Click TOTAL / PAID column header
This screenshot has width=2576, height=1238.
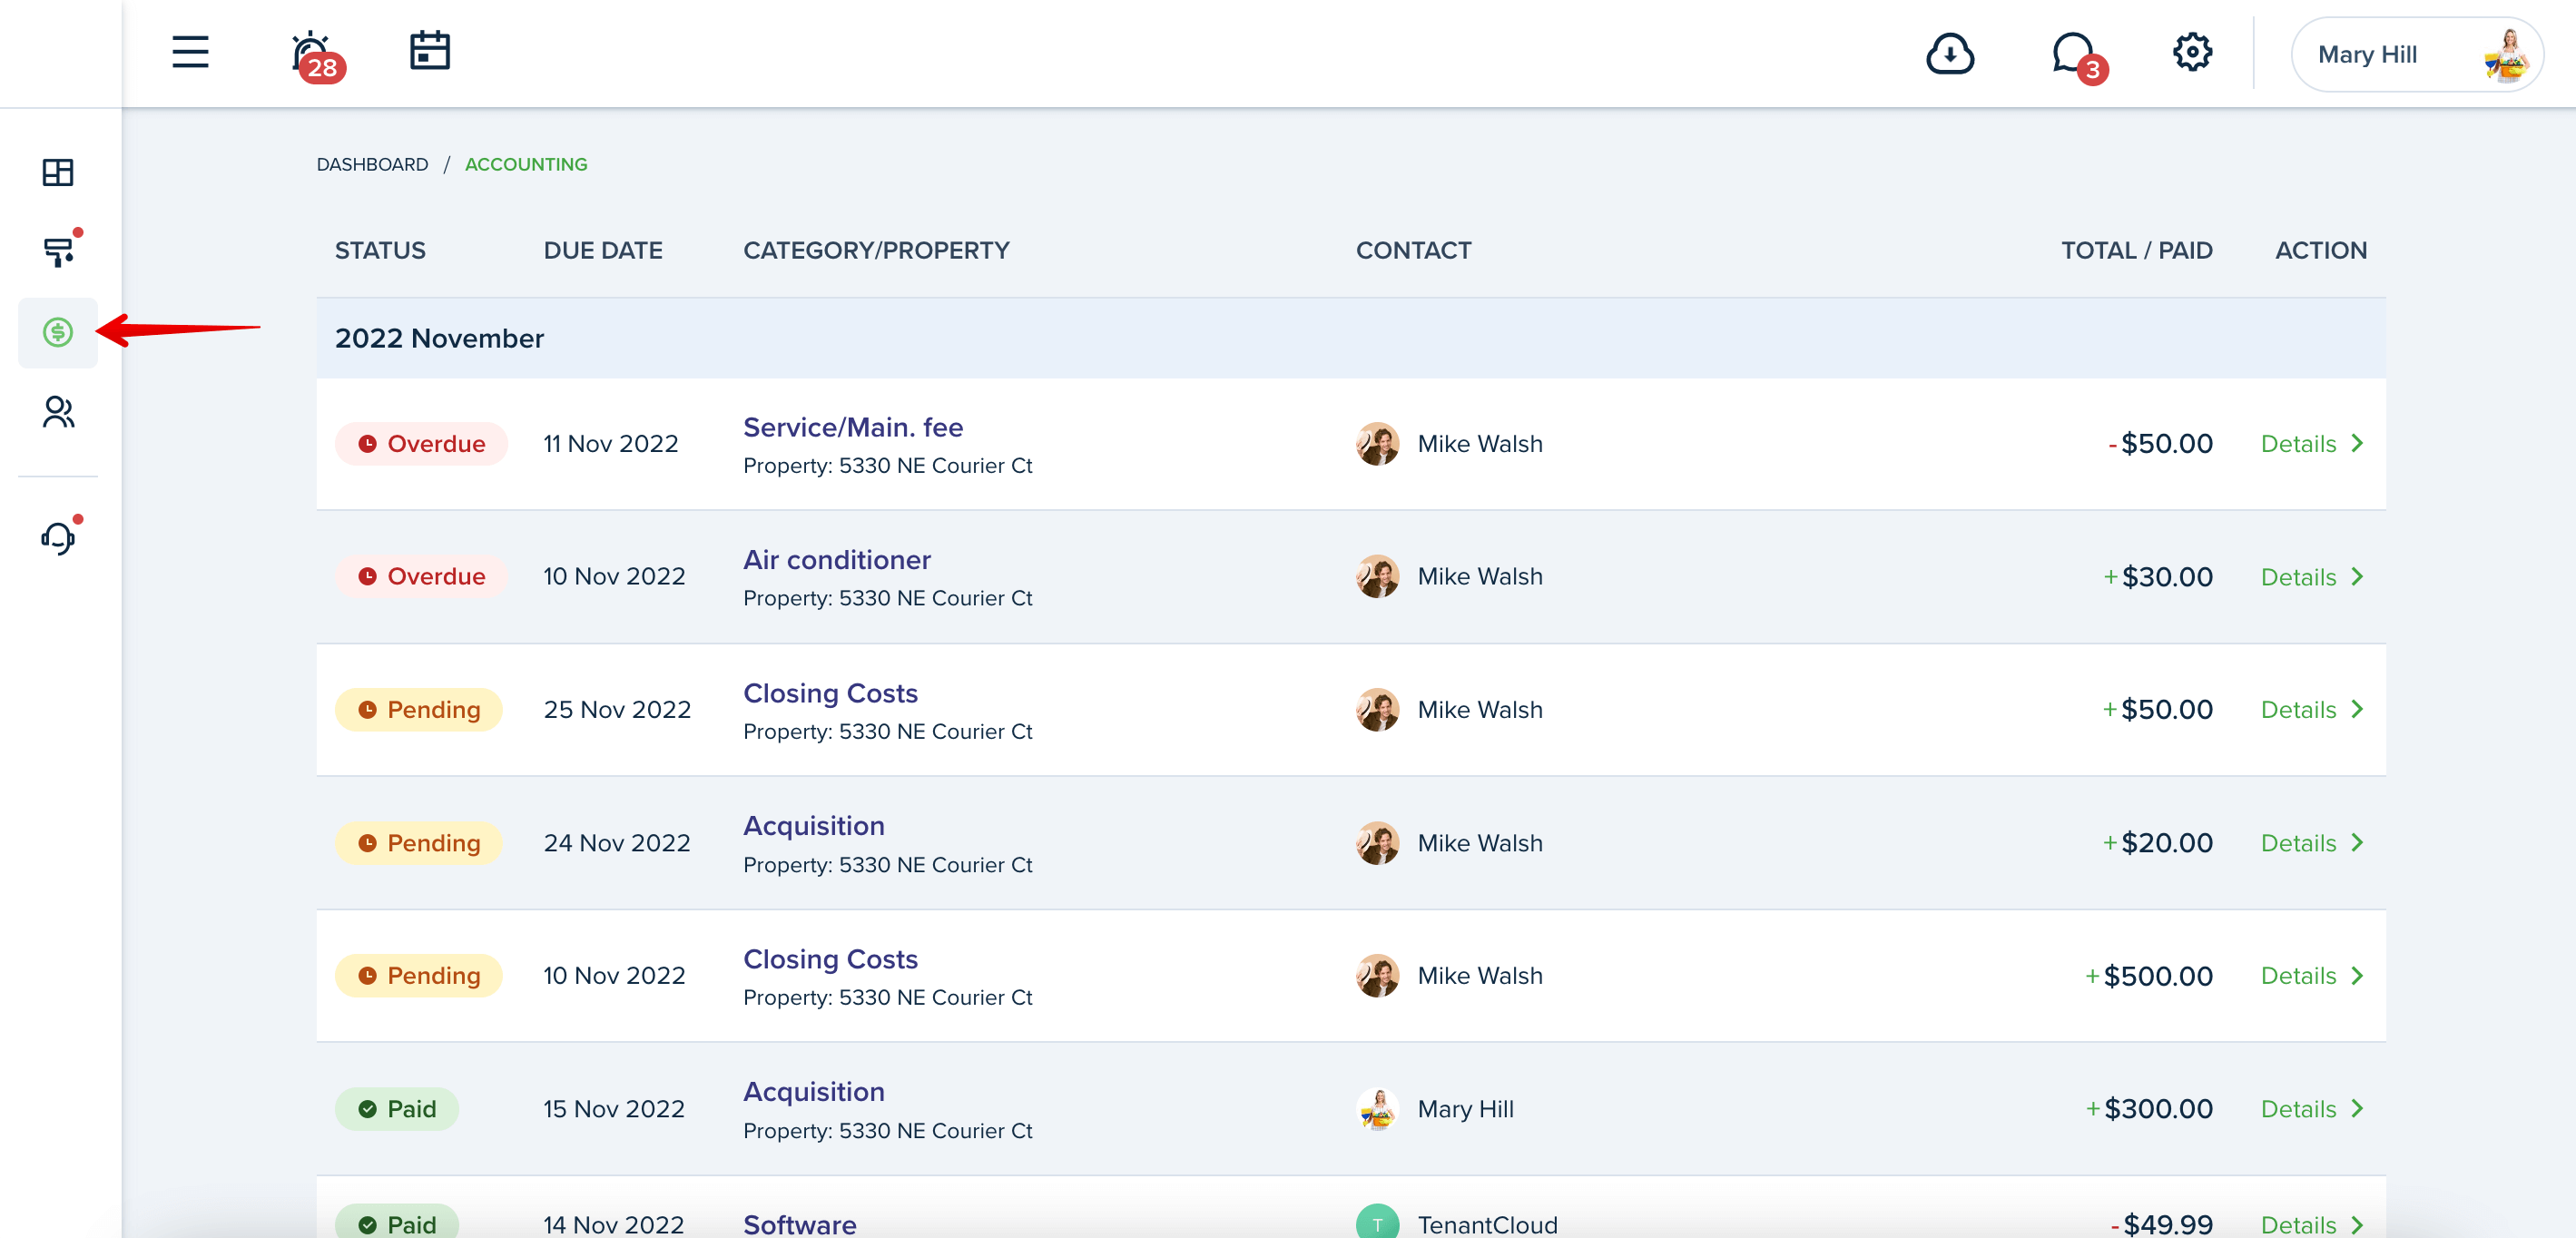[2136, 250]
